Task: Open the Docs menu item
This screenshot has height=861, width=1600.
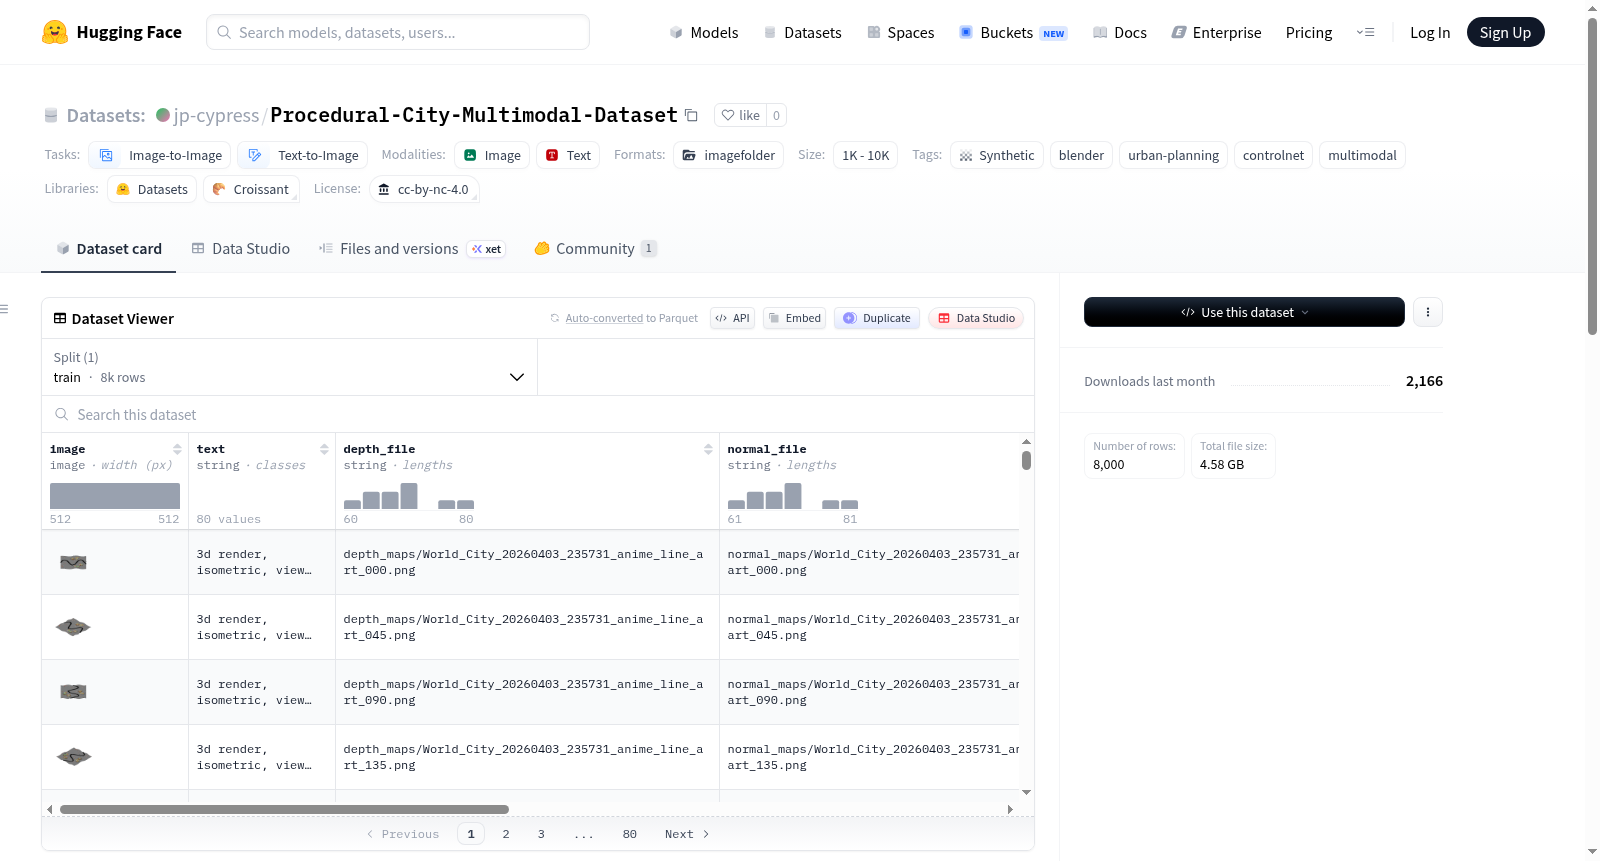Action: tap(1120, 32)
